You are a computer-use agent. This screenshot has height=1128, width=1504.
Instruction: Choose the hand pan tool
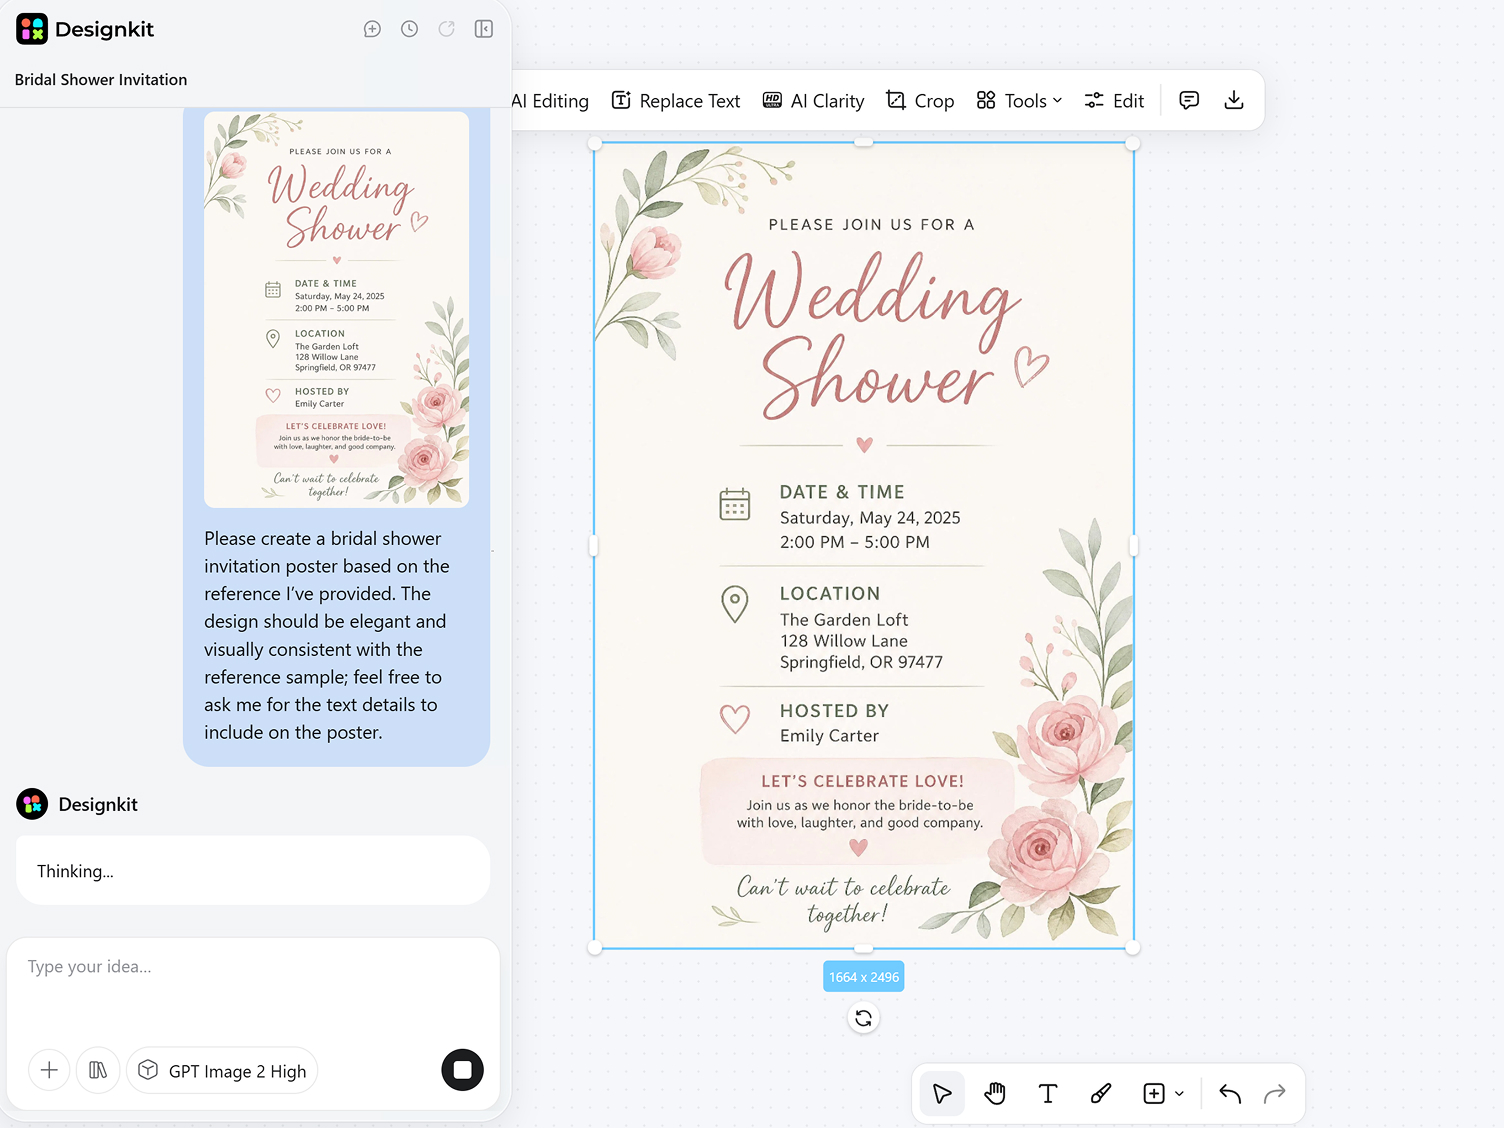[995, 1094]
